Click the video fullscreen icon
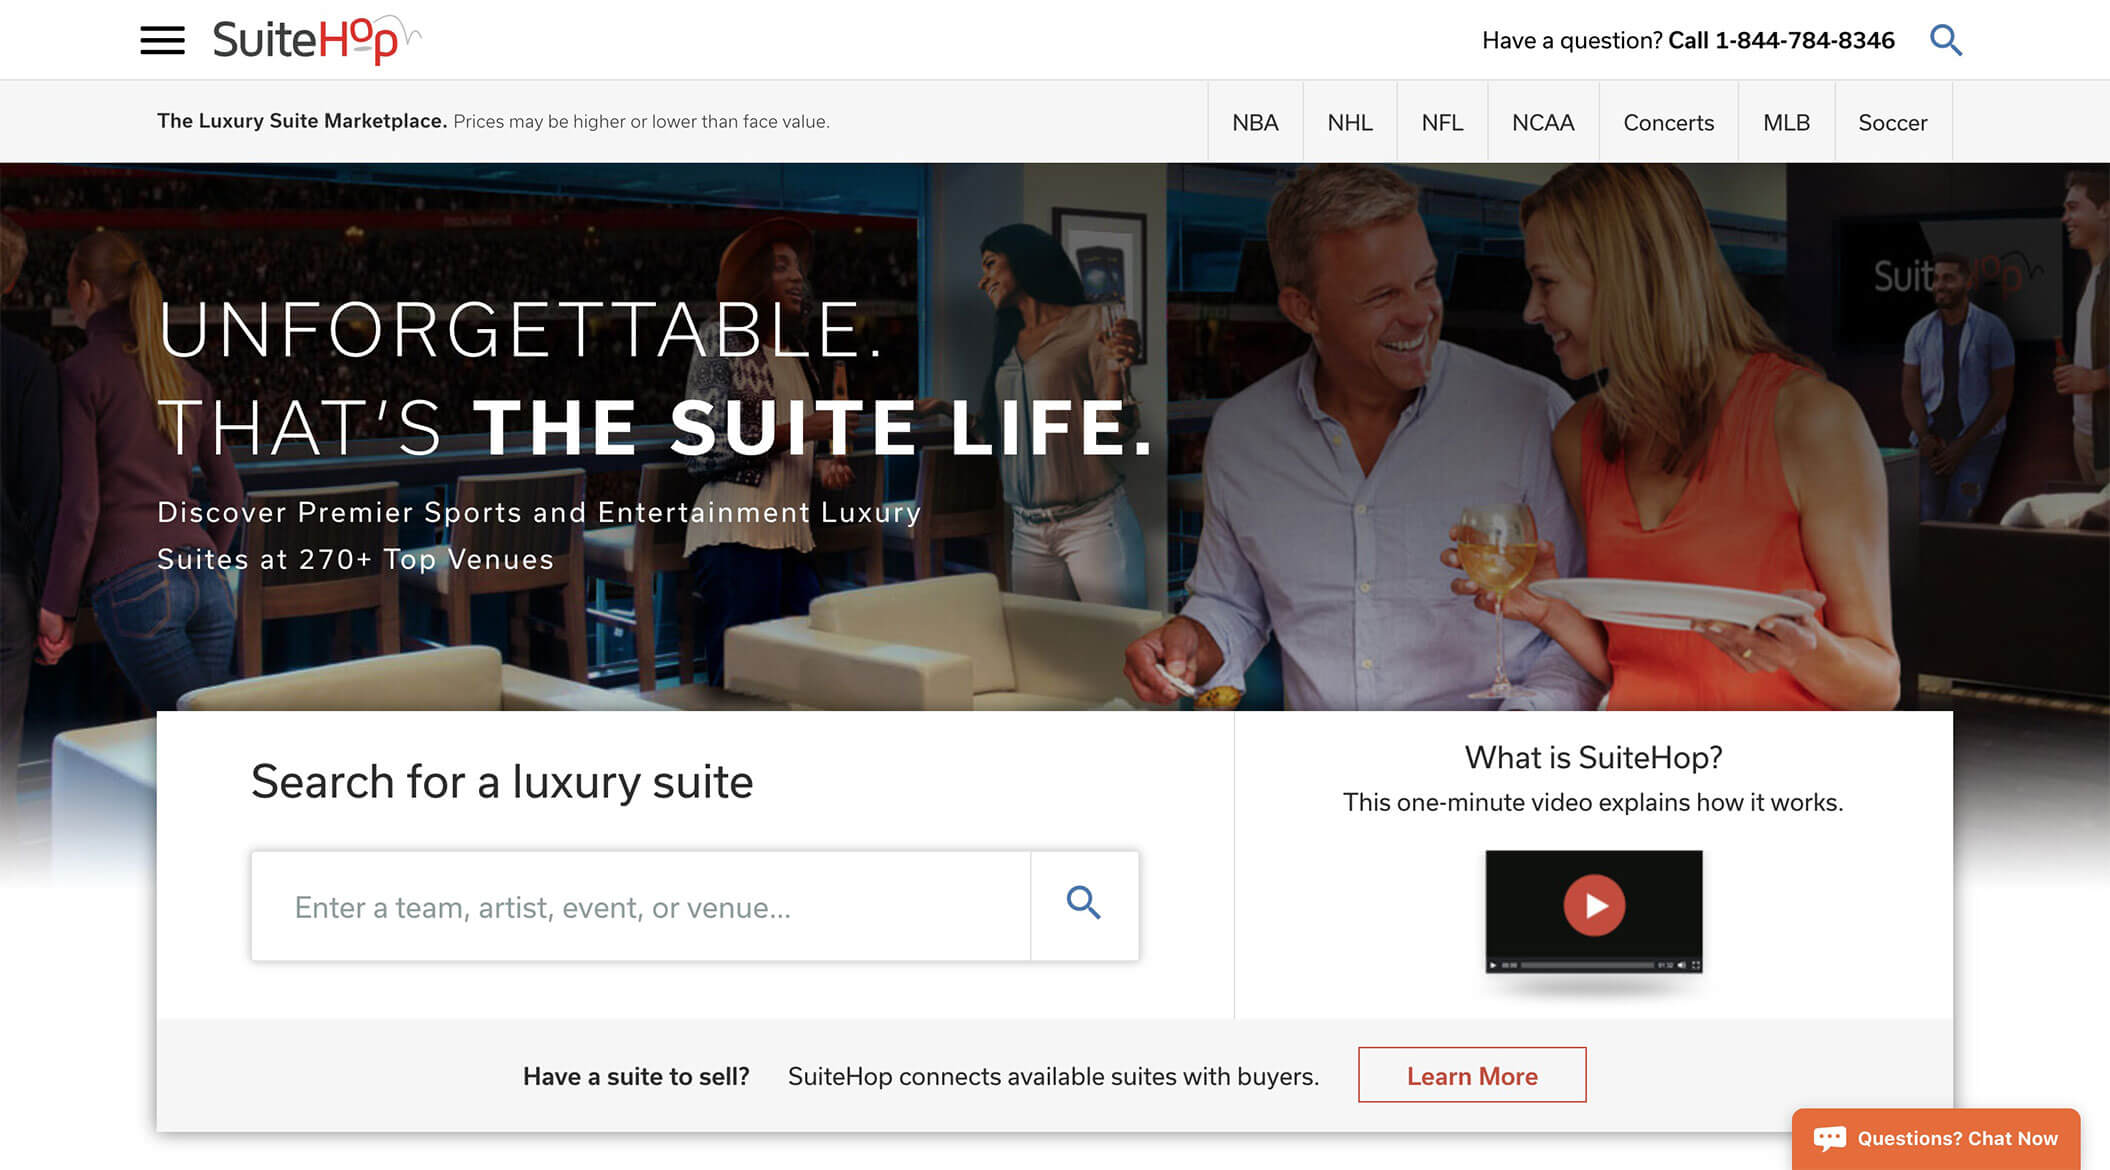The height and width of the screenshot is (1170, 2110). [1695, 965]
